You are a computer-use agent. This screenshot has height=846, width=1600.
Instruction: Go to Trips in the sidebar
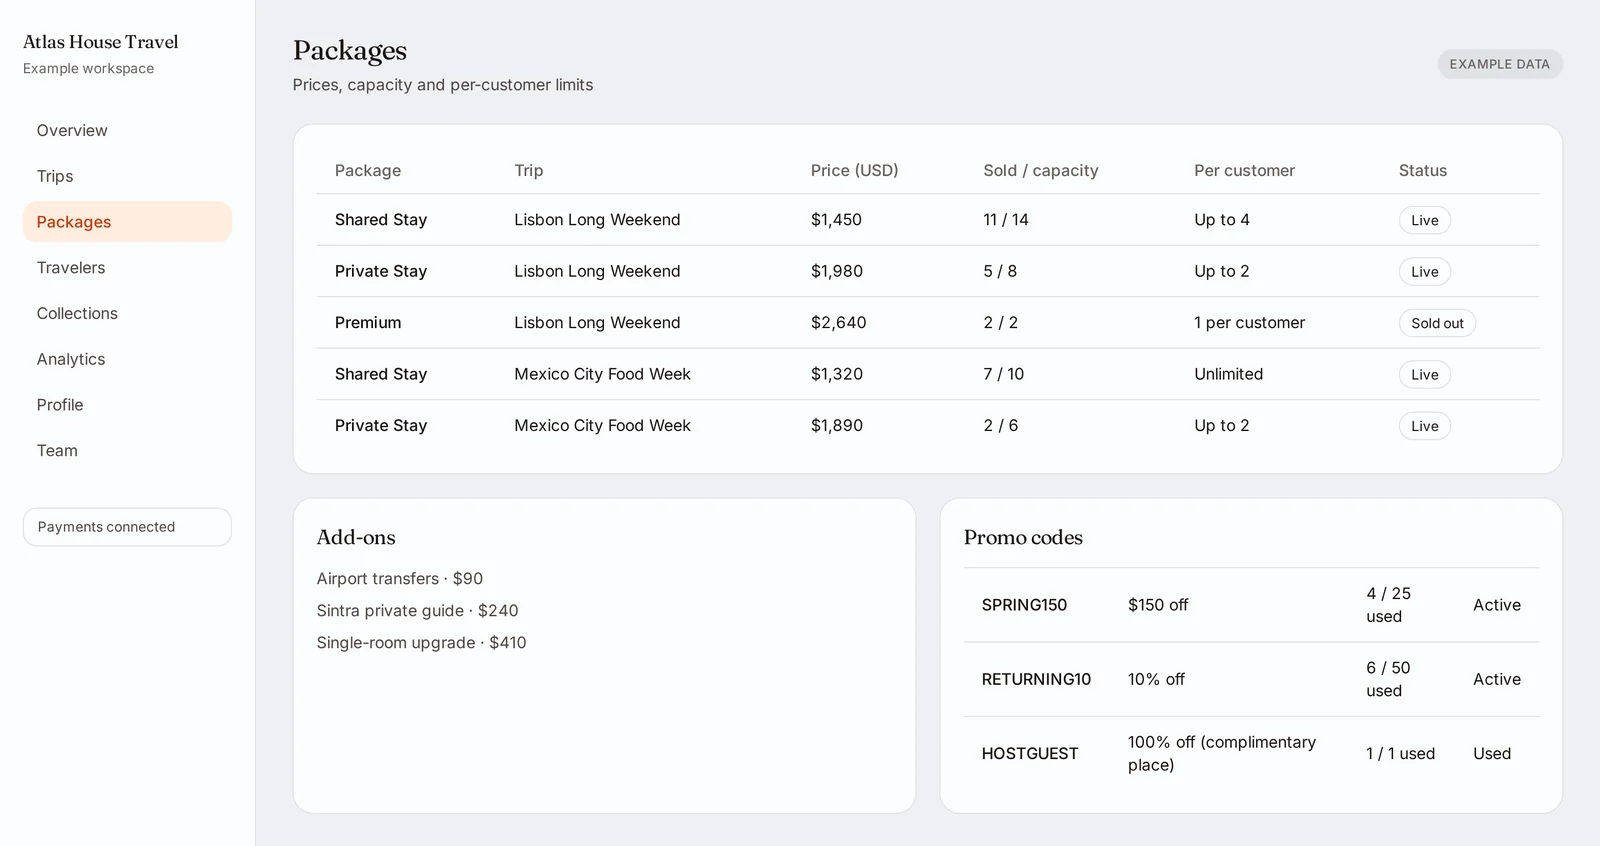(127, 176)
